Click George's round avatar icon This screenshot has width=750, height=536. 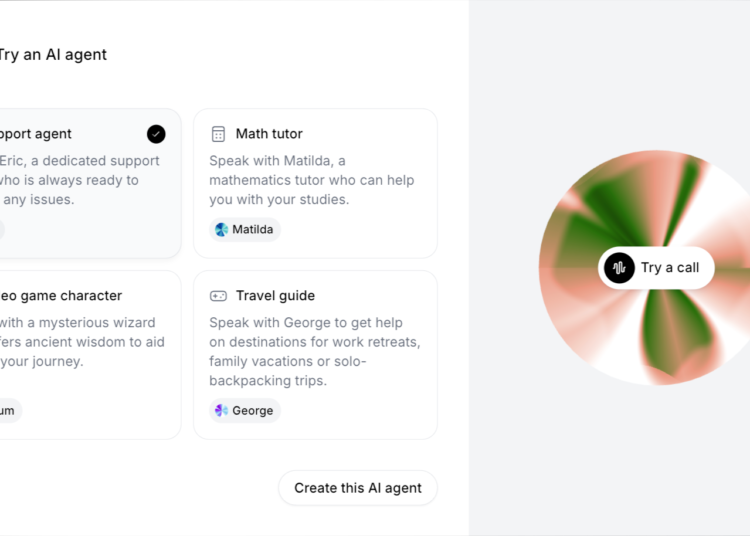[222, 411]
